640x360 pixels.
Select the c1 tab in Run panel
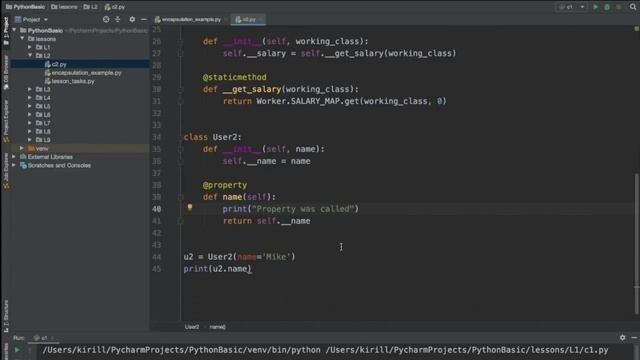(44, 338)
